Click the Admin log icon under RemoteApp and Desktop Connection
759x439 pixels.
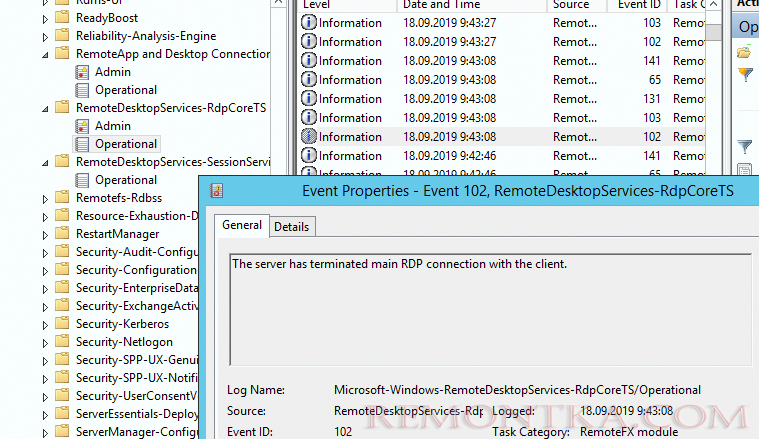point(82,72)
